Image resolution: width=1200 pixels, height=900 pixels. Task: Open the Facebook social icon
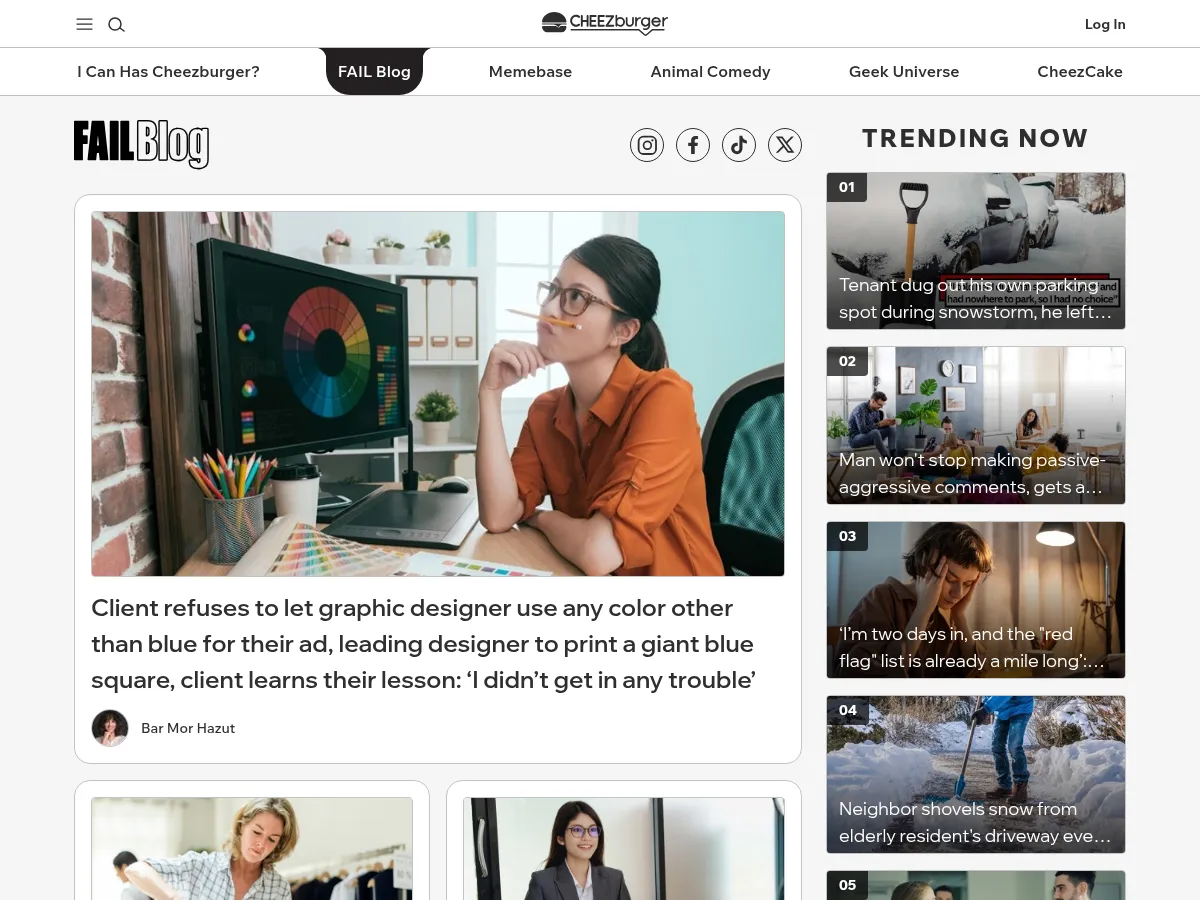click(693, 145)
